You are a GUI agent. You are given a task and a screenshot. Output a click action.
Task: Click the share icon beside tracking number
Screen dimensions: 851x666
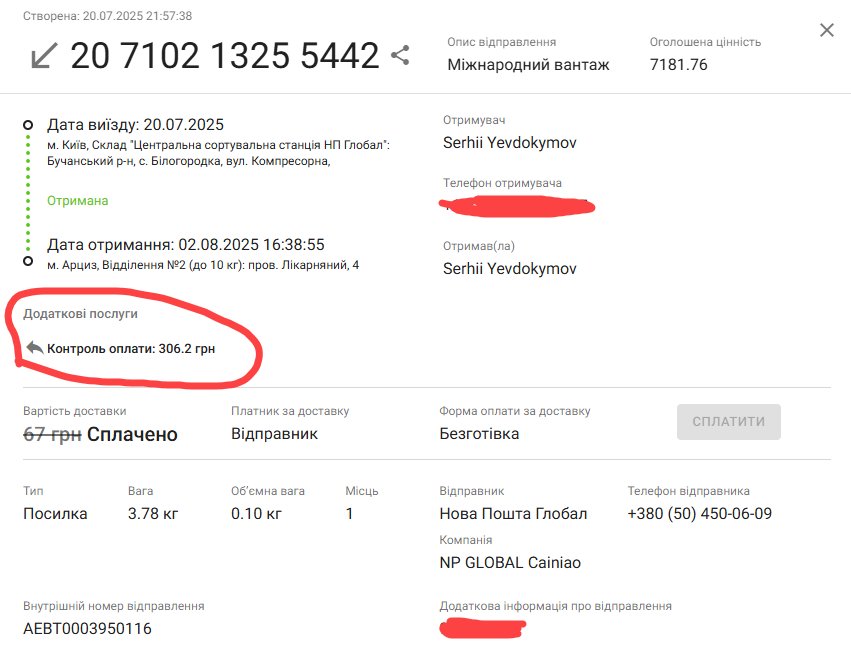pyautogui.click(x=400, y=56)
